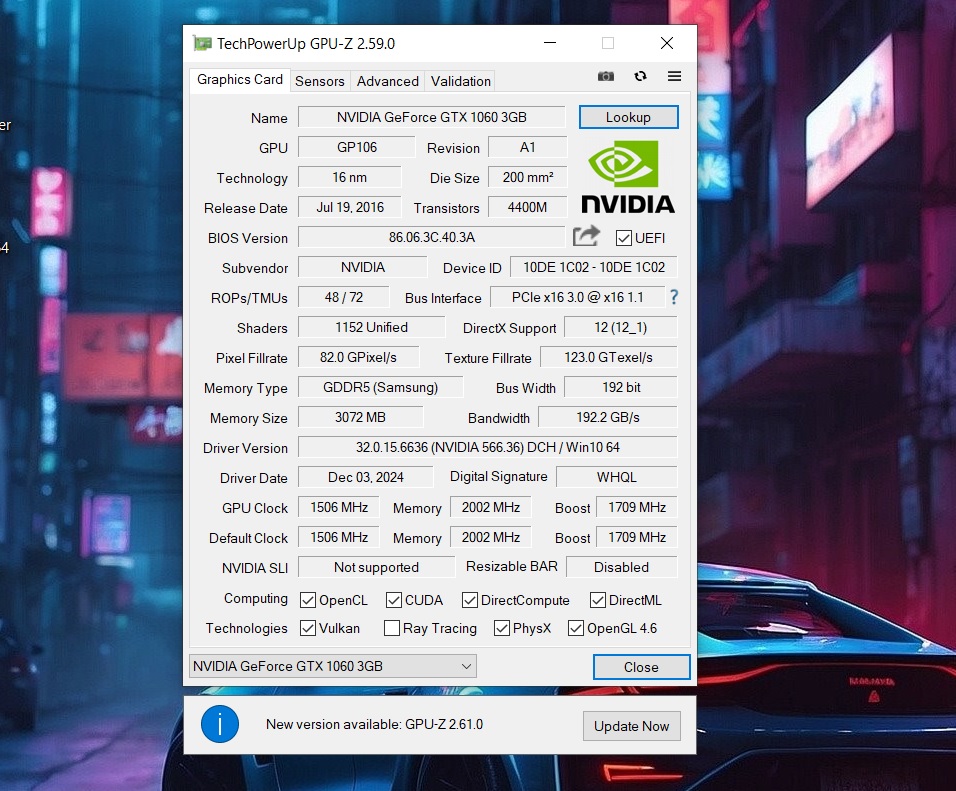956x791 pixels.
Task: Click the Bus Interface question mark
Action: pos(674,297)
